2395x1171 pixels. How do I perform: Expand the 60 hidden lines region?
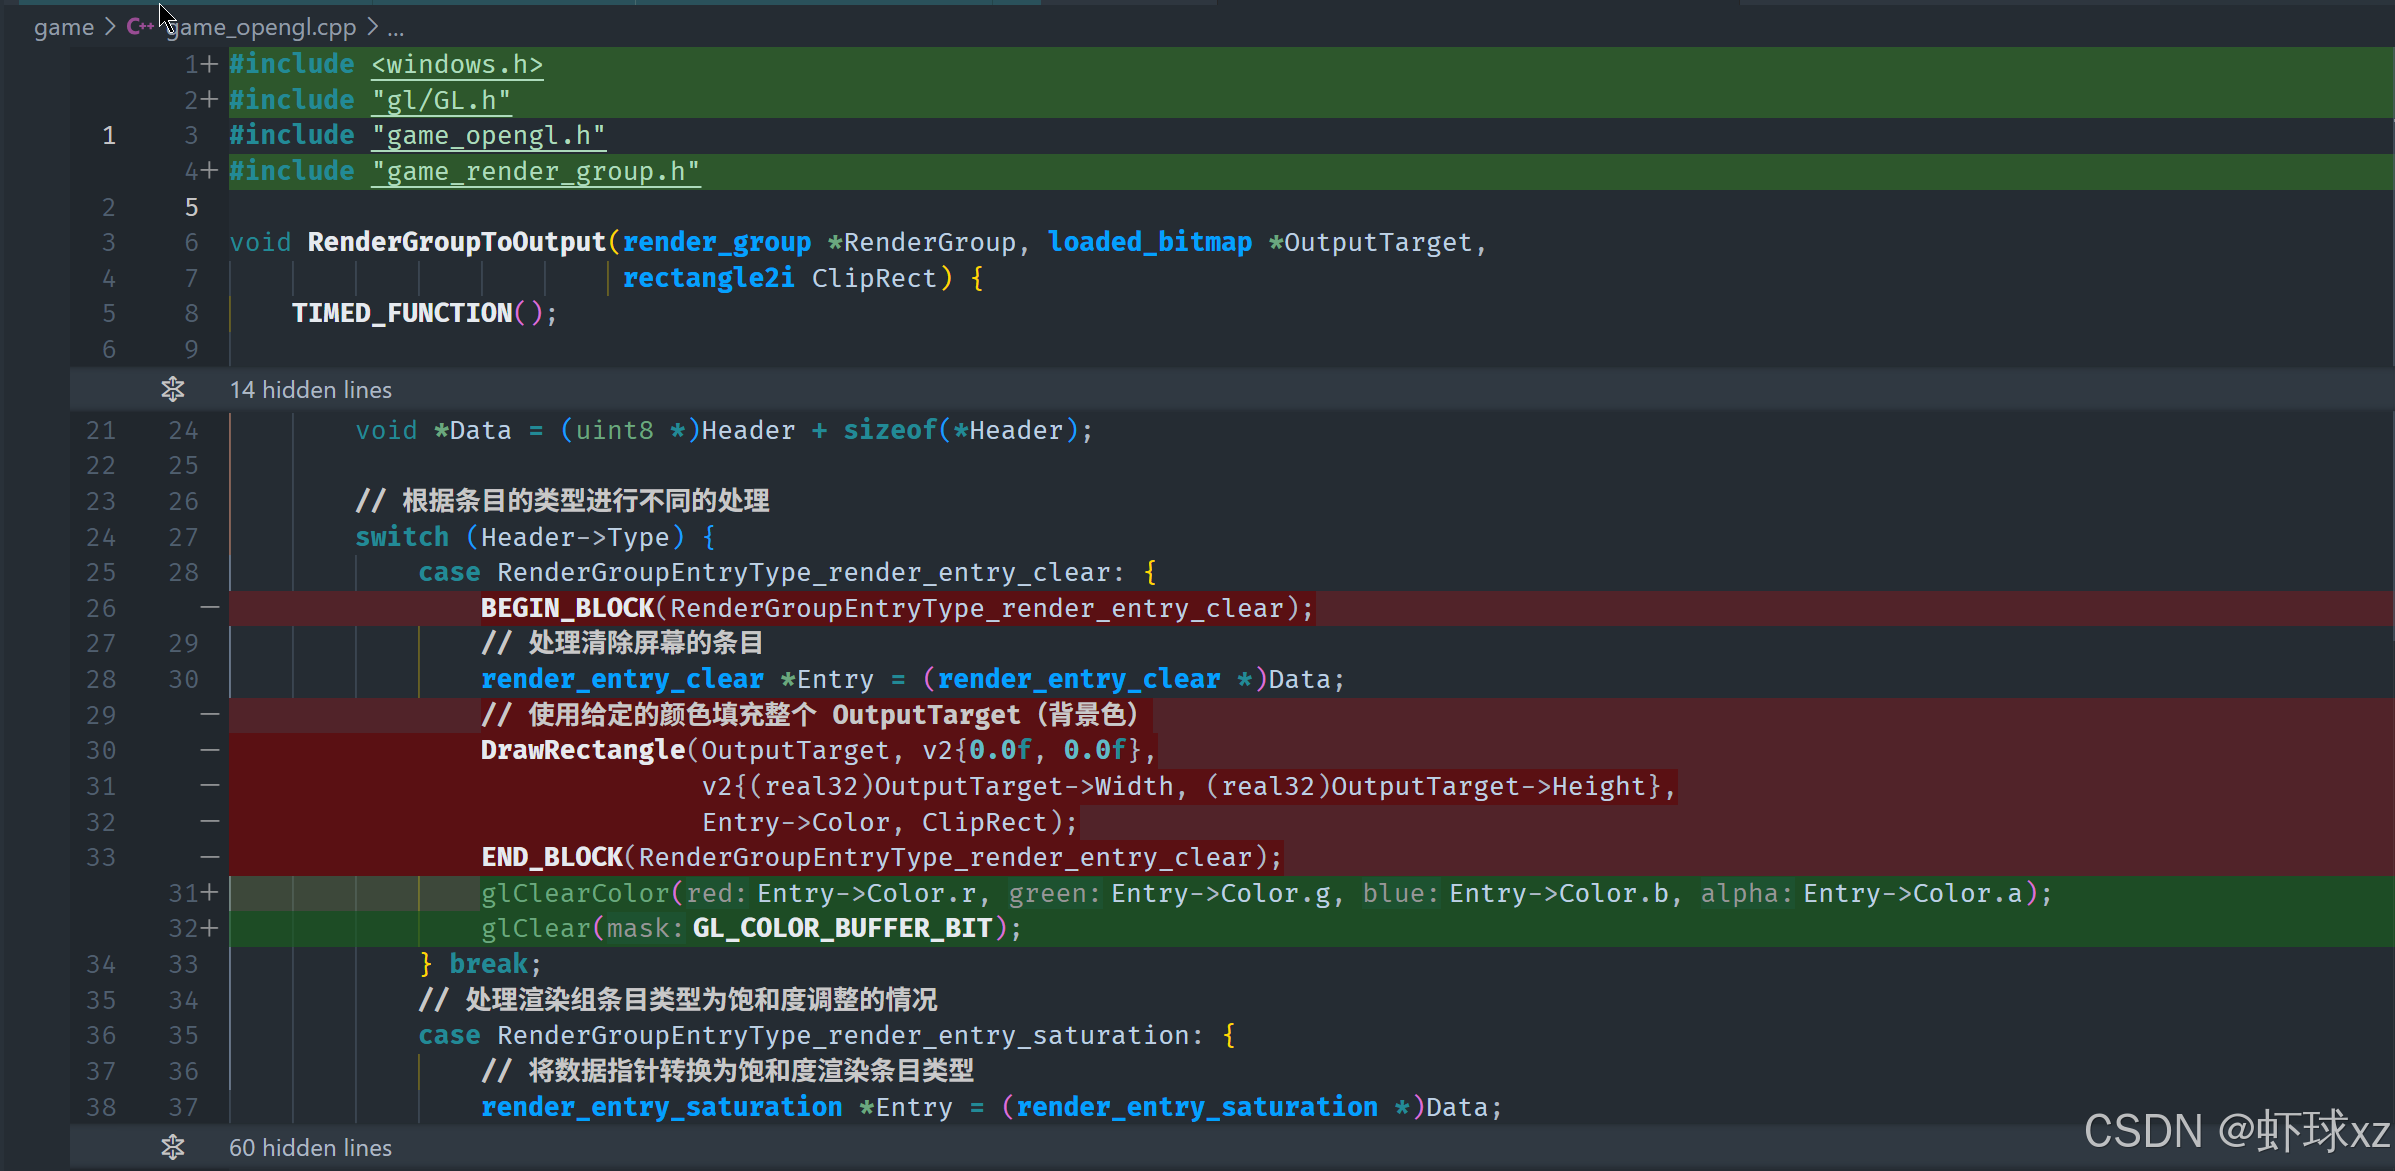311,1147
